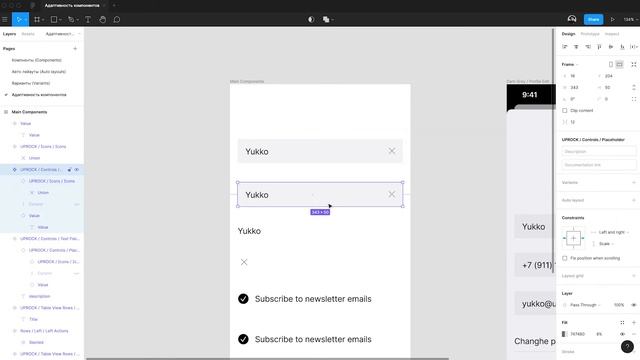Click the independent corners icon
This screenshot has height=360, width=640.
point(633,99)
